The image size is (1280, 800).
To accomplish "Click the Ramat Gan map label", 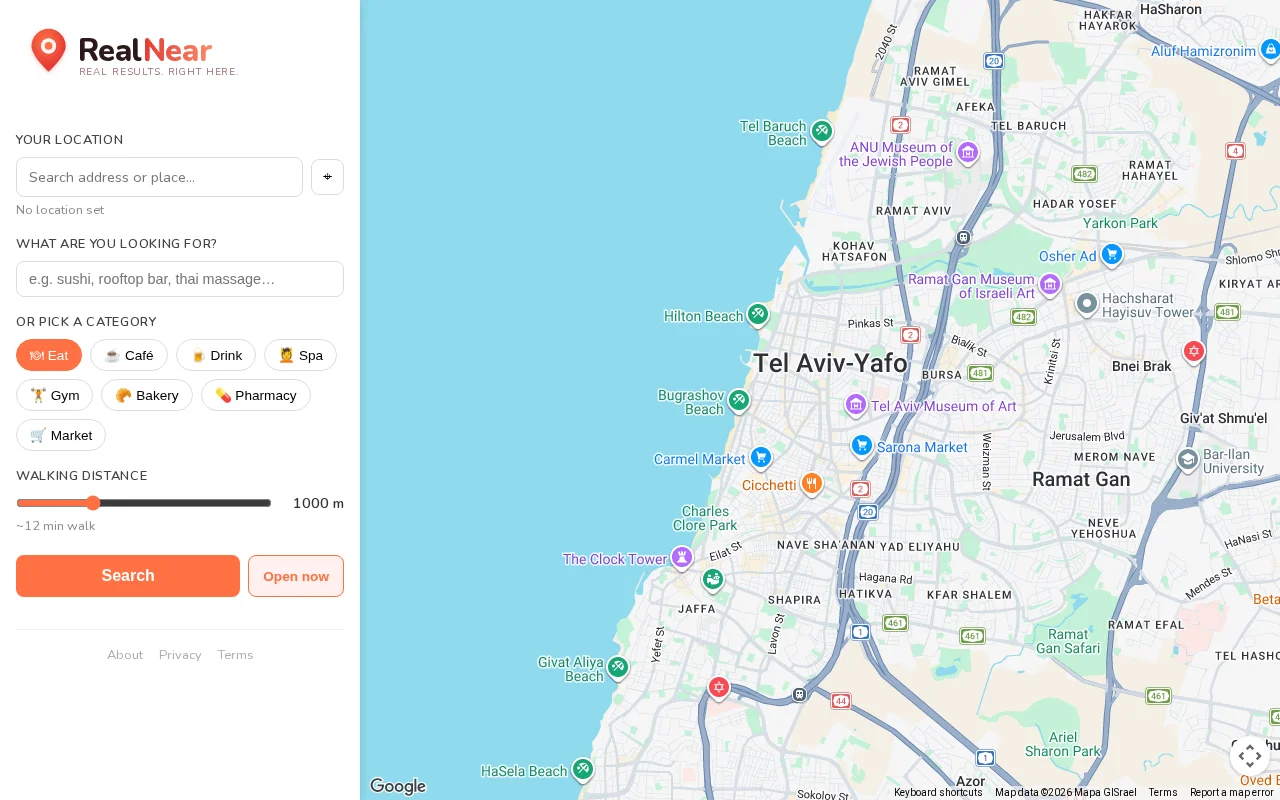I will (x=1081, y=479).
